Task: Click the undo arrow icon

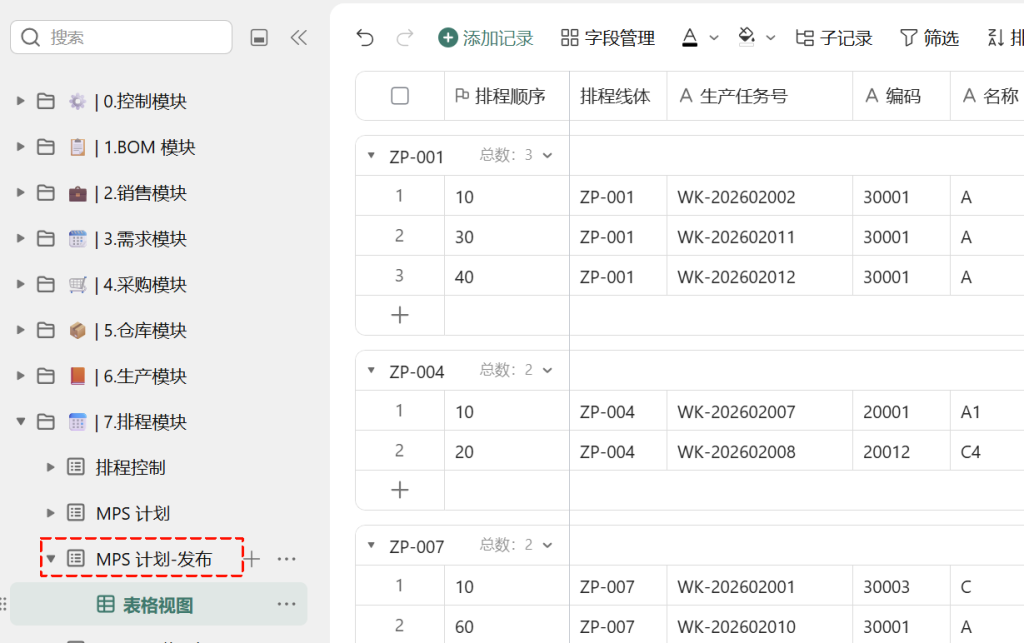Action: pyautogui.click(x=365, y=38)
